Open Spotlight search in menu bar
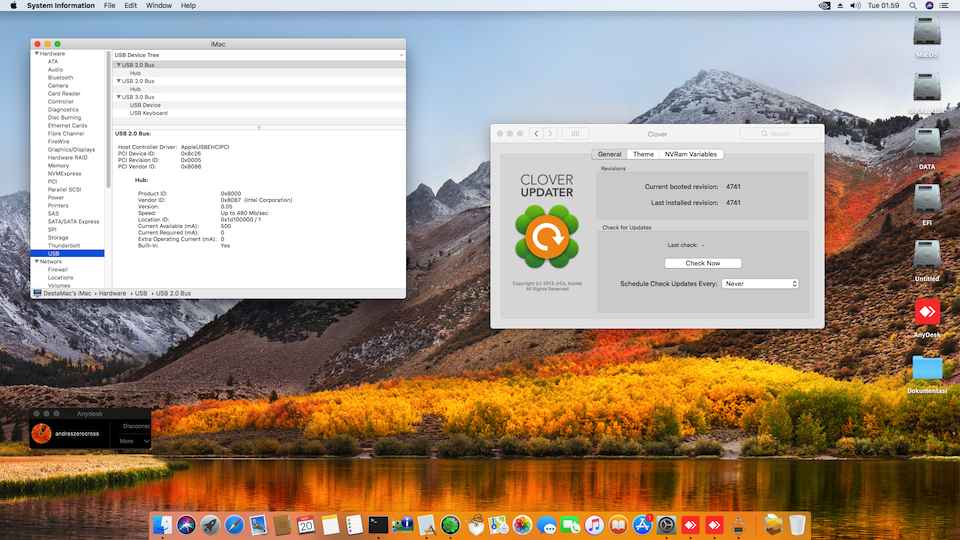Screen dimensions: 960x540 point(912,6)
